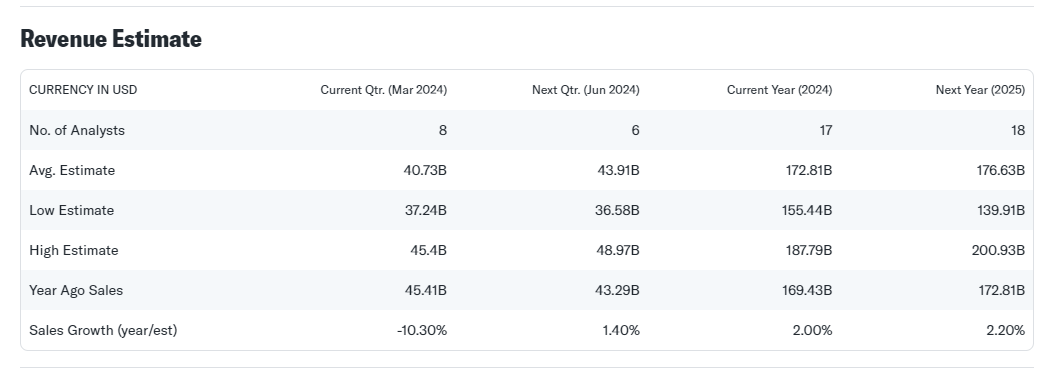Viewport: 1044px width, 390px height.
Task: Click the Current Year (2024) column header
Action: tap(780, 90)
